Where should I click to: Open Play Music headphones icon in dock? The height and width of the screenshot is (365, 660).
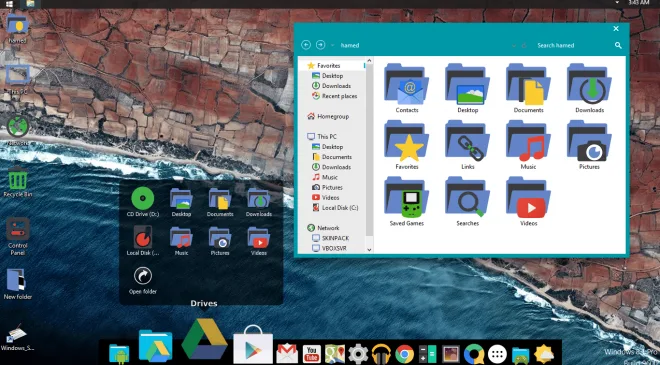pos(381,354)
